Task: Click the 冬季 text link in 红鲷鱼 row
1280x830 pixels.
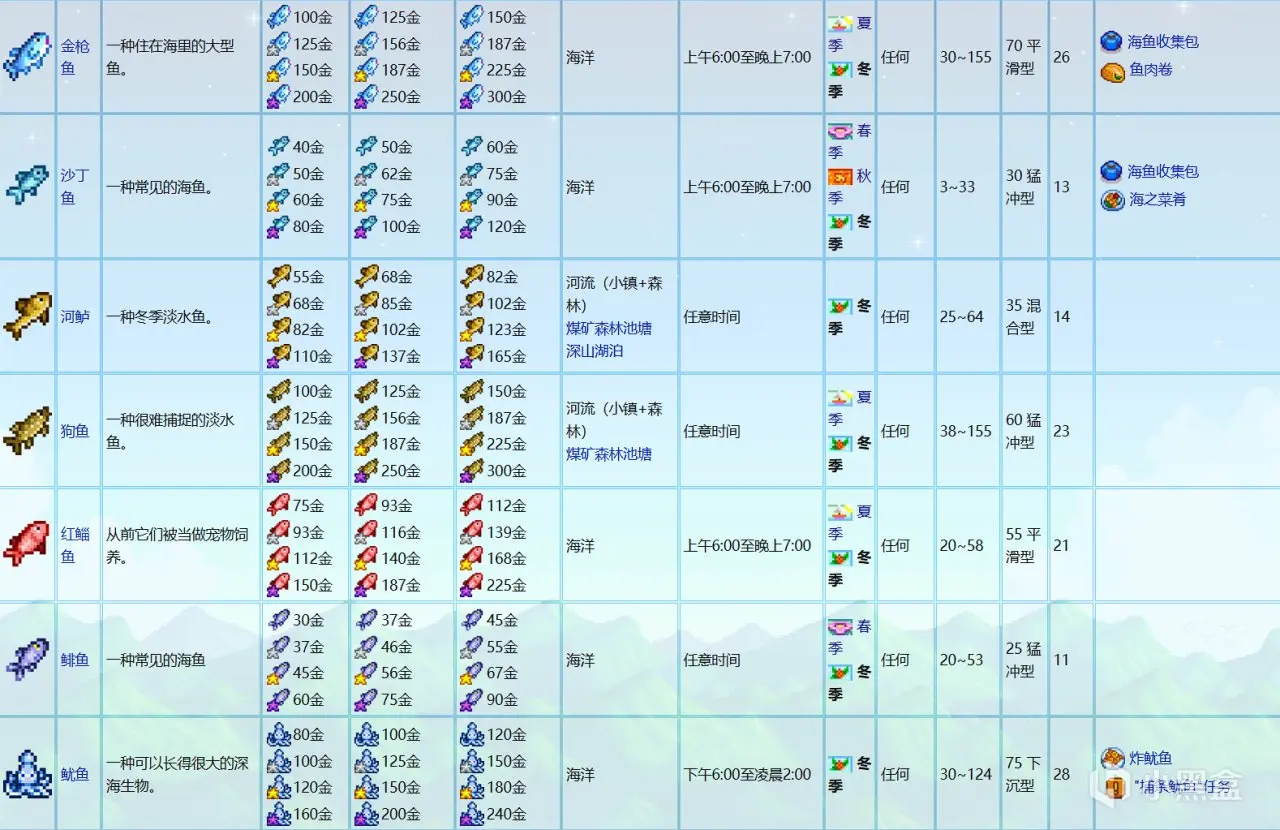Action: pyautogui.click(x=848, y=568)
